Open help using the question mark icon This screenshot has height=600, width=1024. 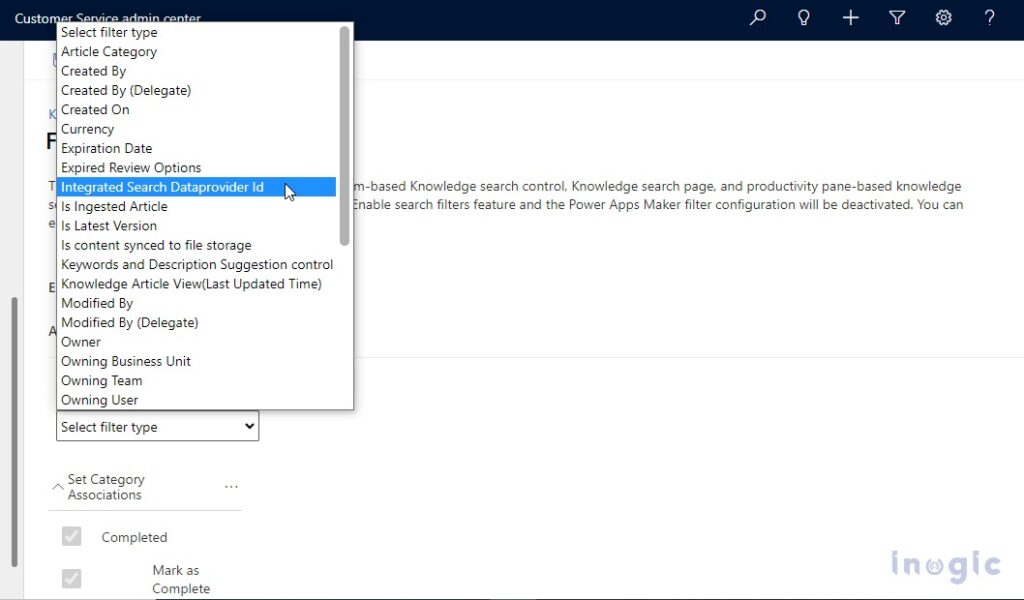click(x=989, y=18)
